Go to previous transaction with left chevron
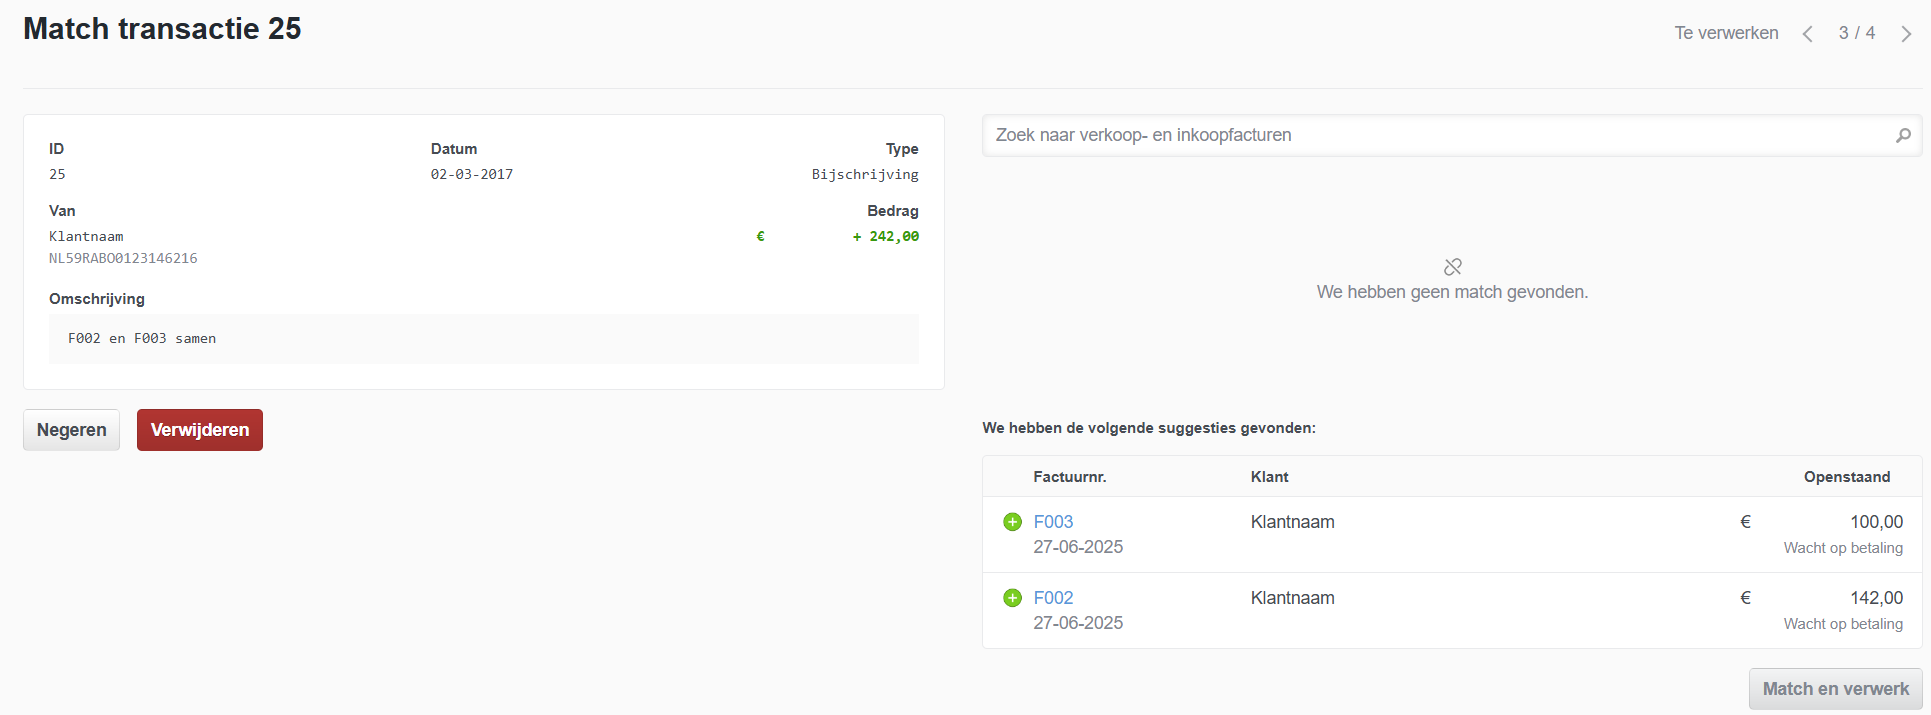1931x715 pixels. click(x=1807, y=34)
